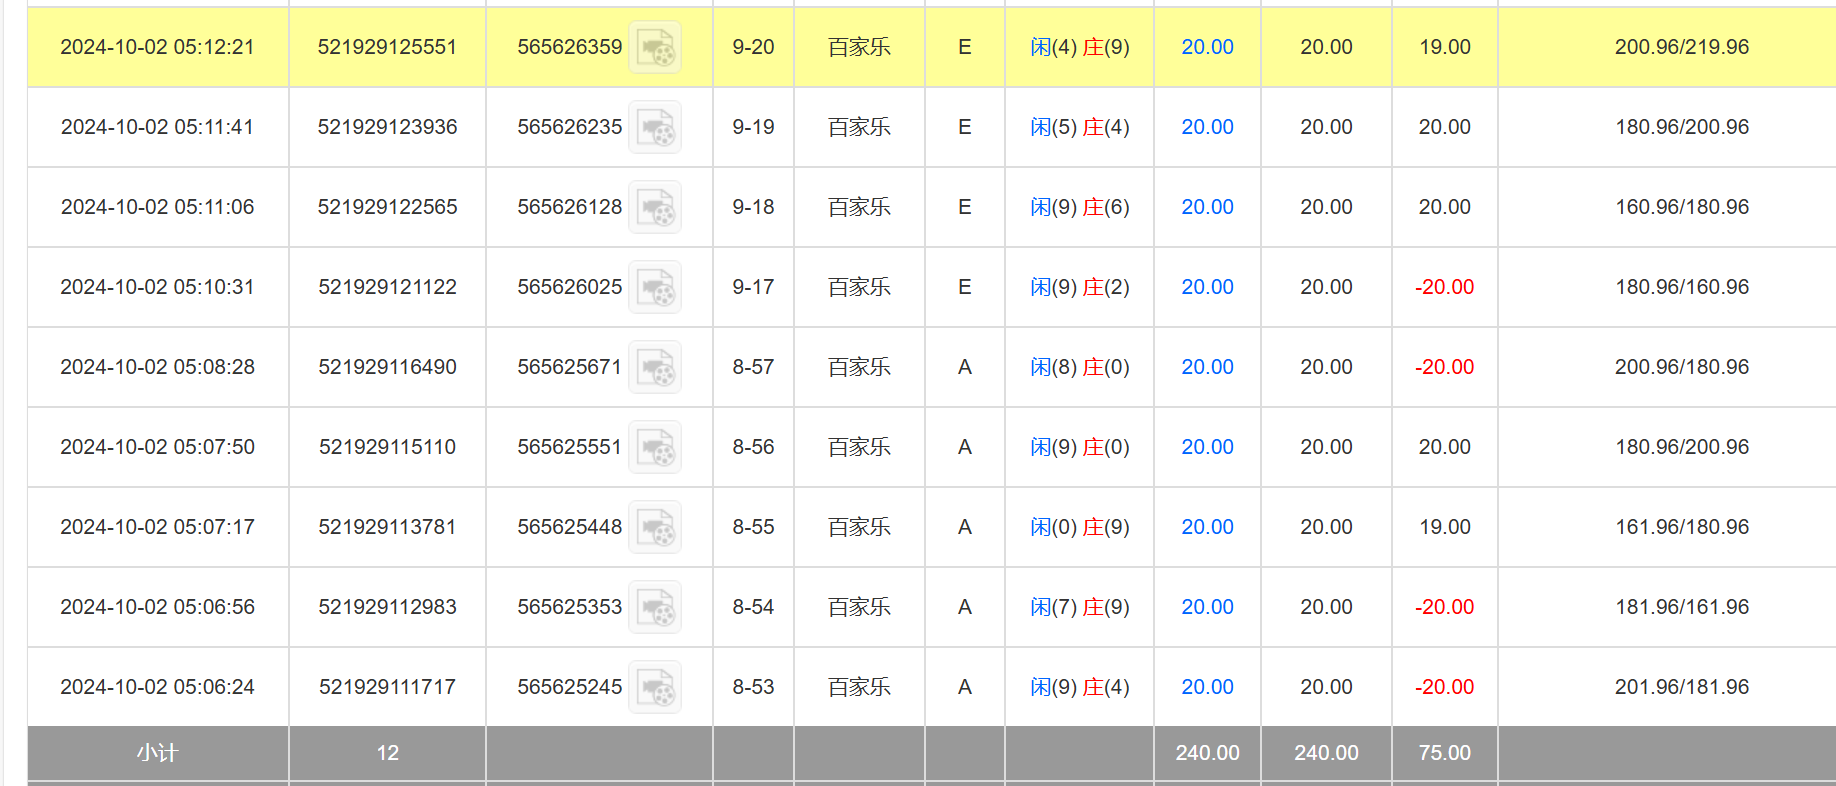
Task: Click replay icon beside 565625448
Action: [x=655, y=527]
